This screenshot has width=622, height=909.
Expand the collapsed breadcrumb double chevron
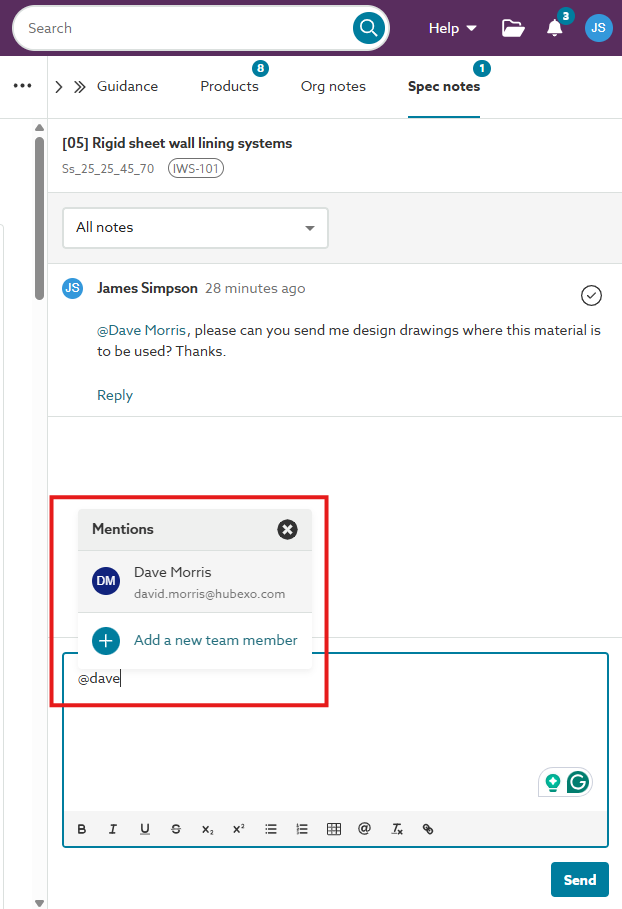coord(78,86)
